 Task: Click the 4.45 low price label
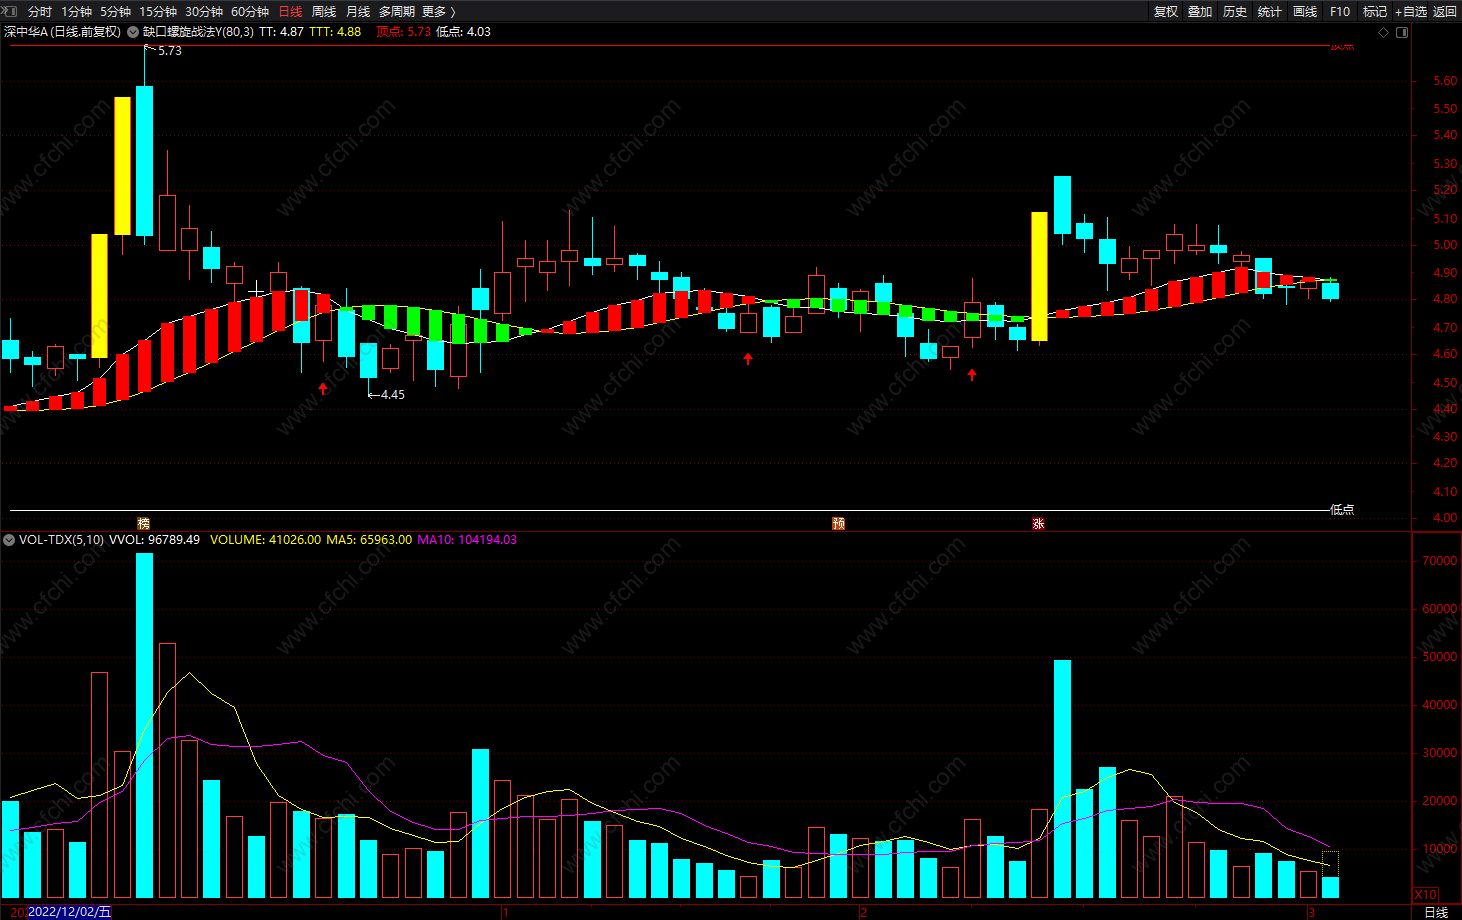pos(392,395)
